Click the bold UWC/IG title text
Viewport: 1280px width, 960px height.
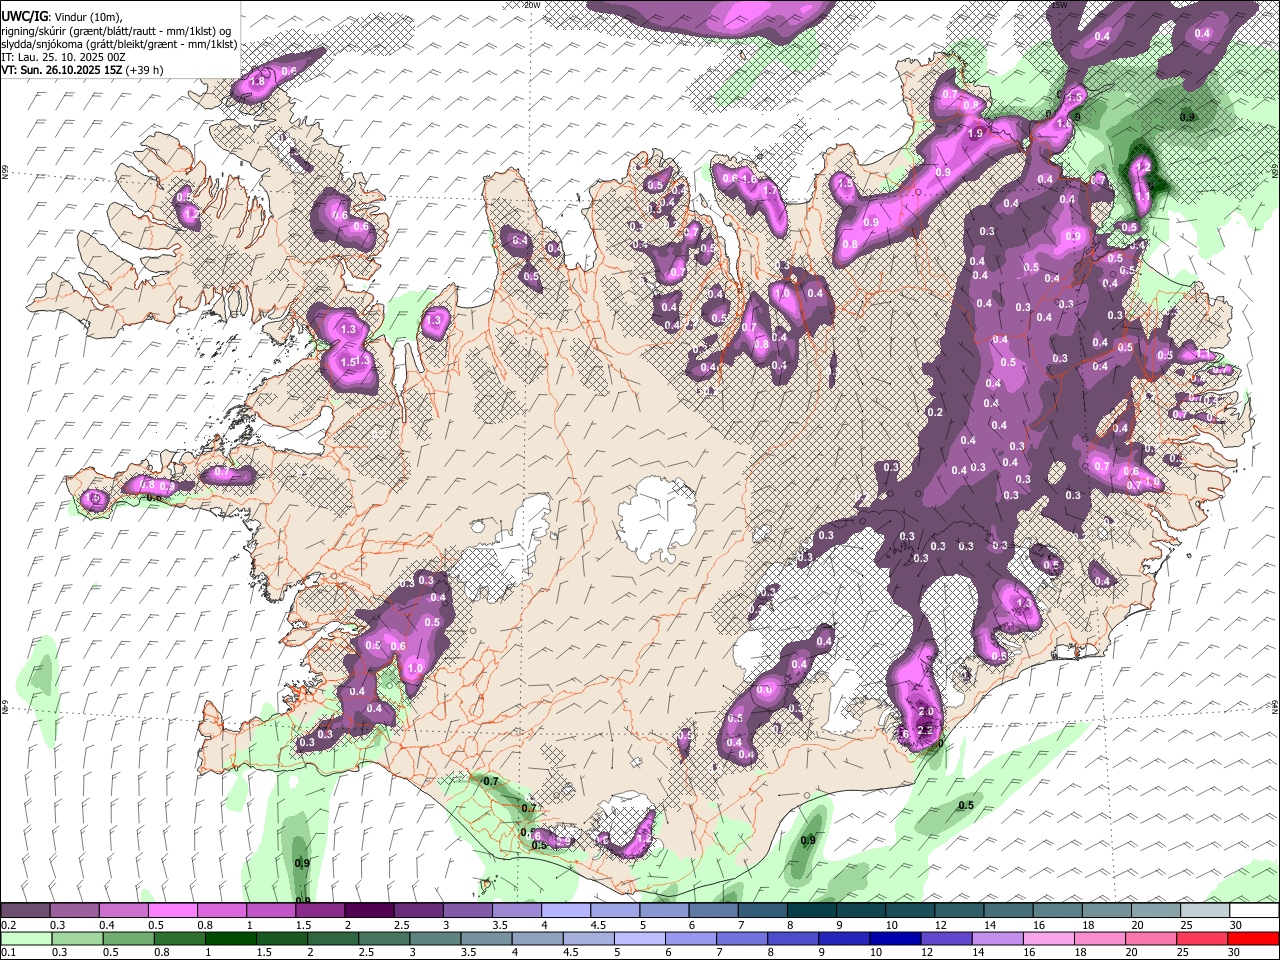click(x=24, y=16)
